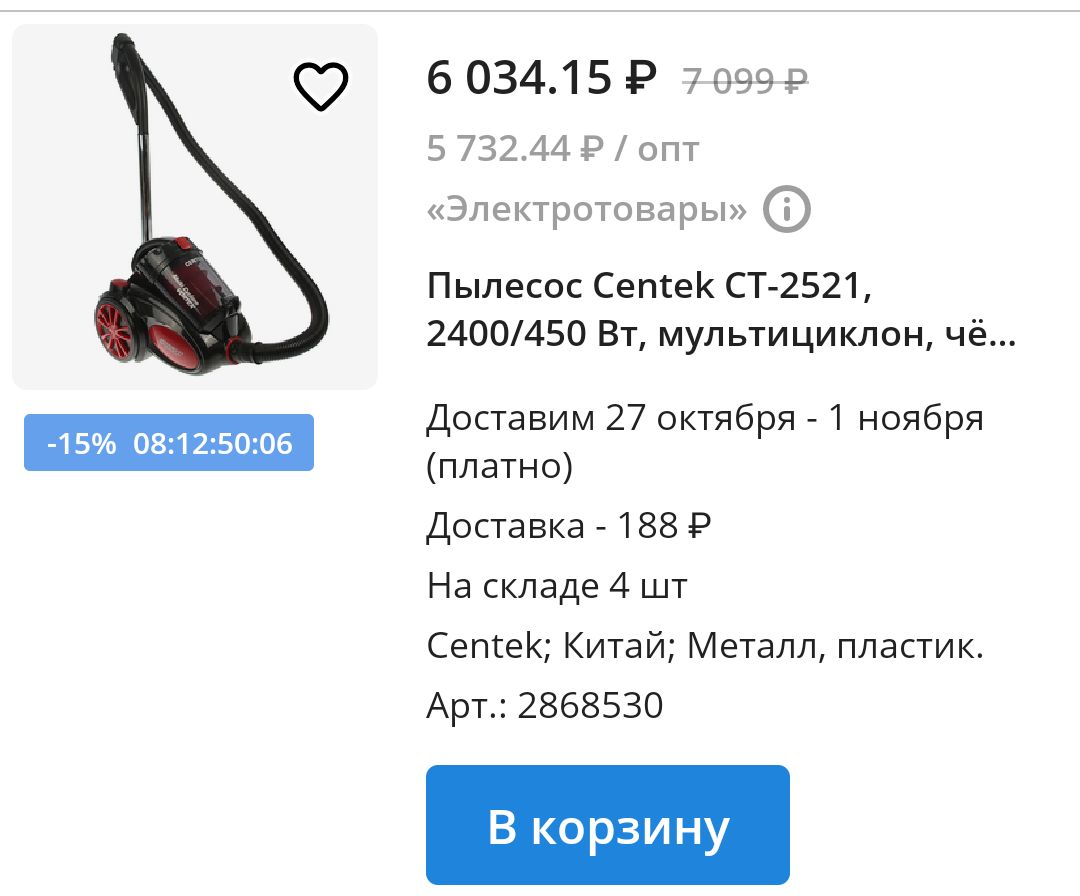Image resolution: width=1080 pixels, height=896 pixels.
Task: Click the red wheel of the vacuum in the photo
Action: 114,333
